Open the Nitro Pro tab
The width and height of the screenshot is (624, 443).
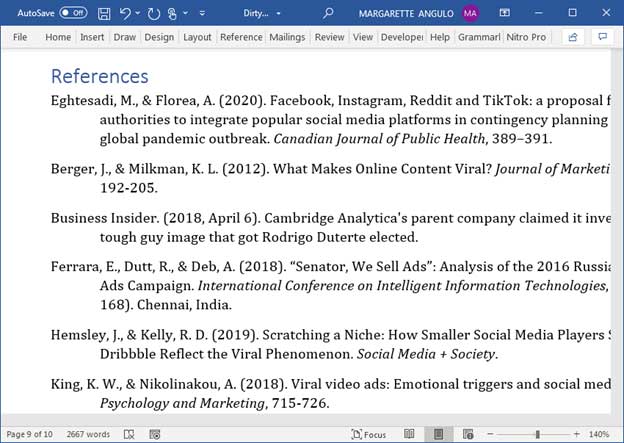[x=526, y=37]
